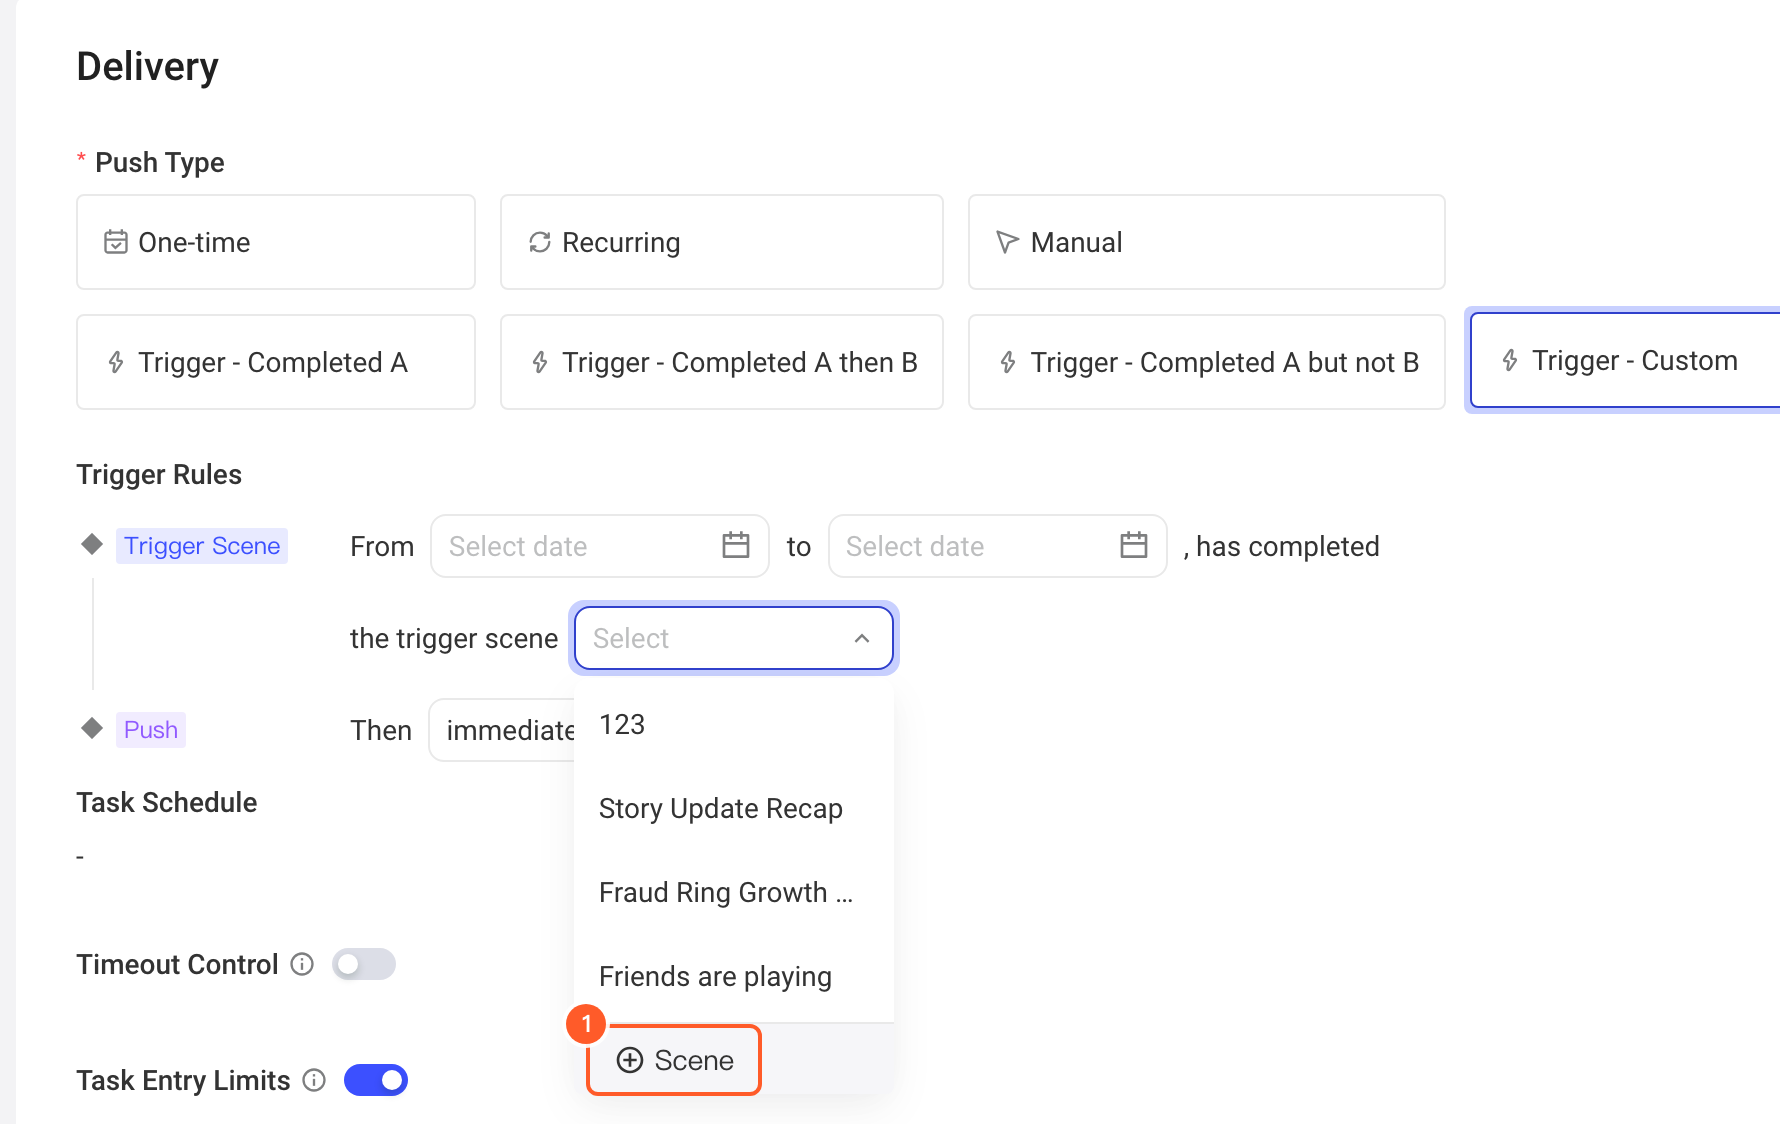This screenshot has height=1124, width=1780.
Task: Select the Recurring push type
Action: click(721, 242)
